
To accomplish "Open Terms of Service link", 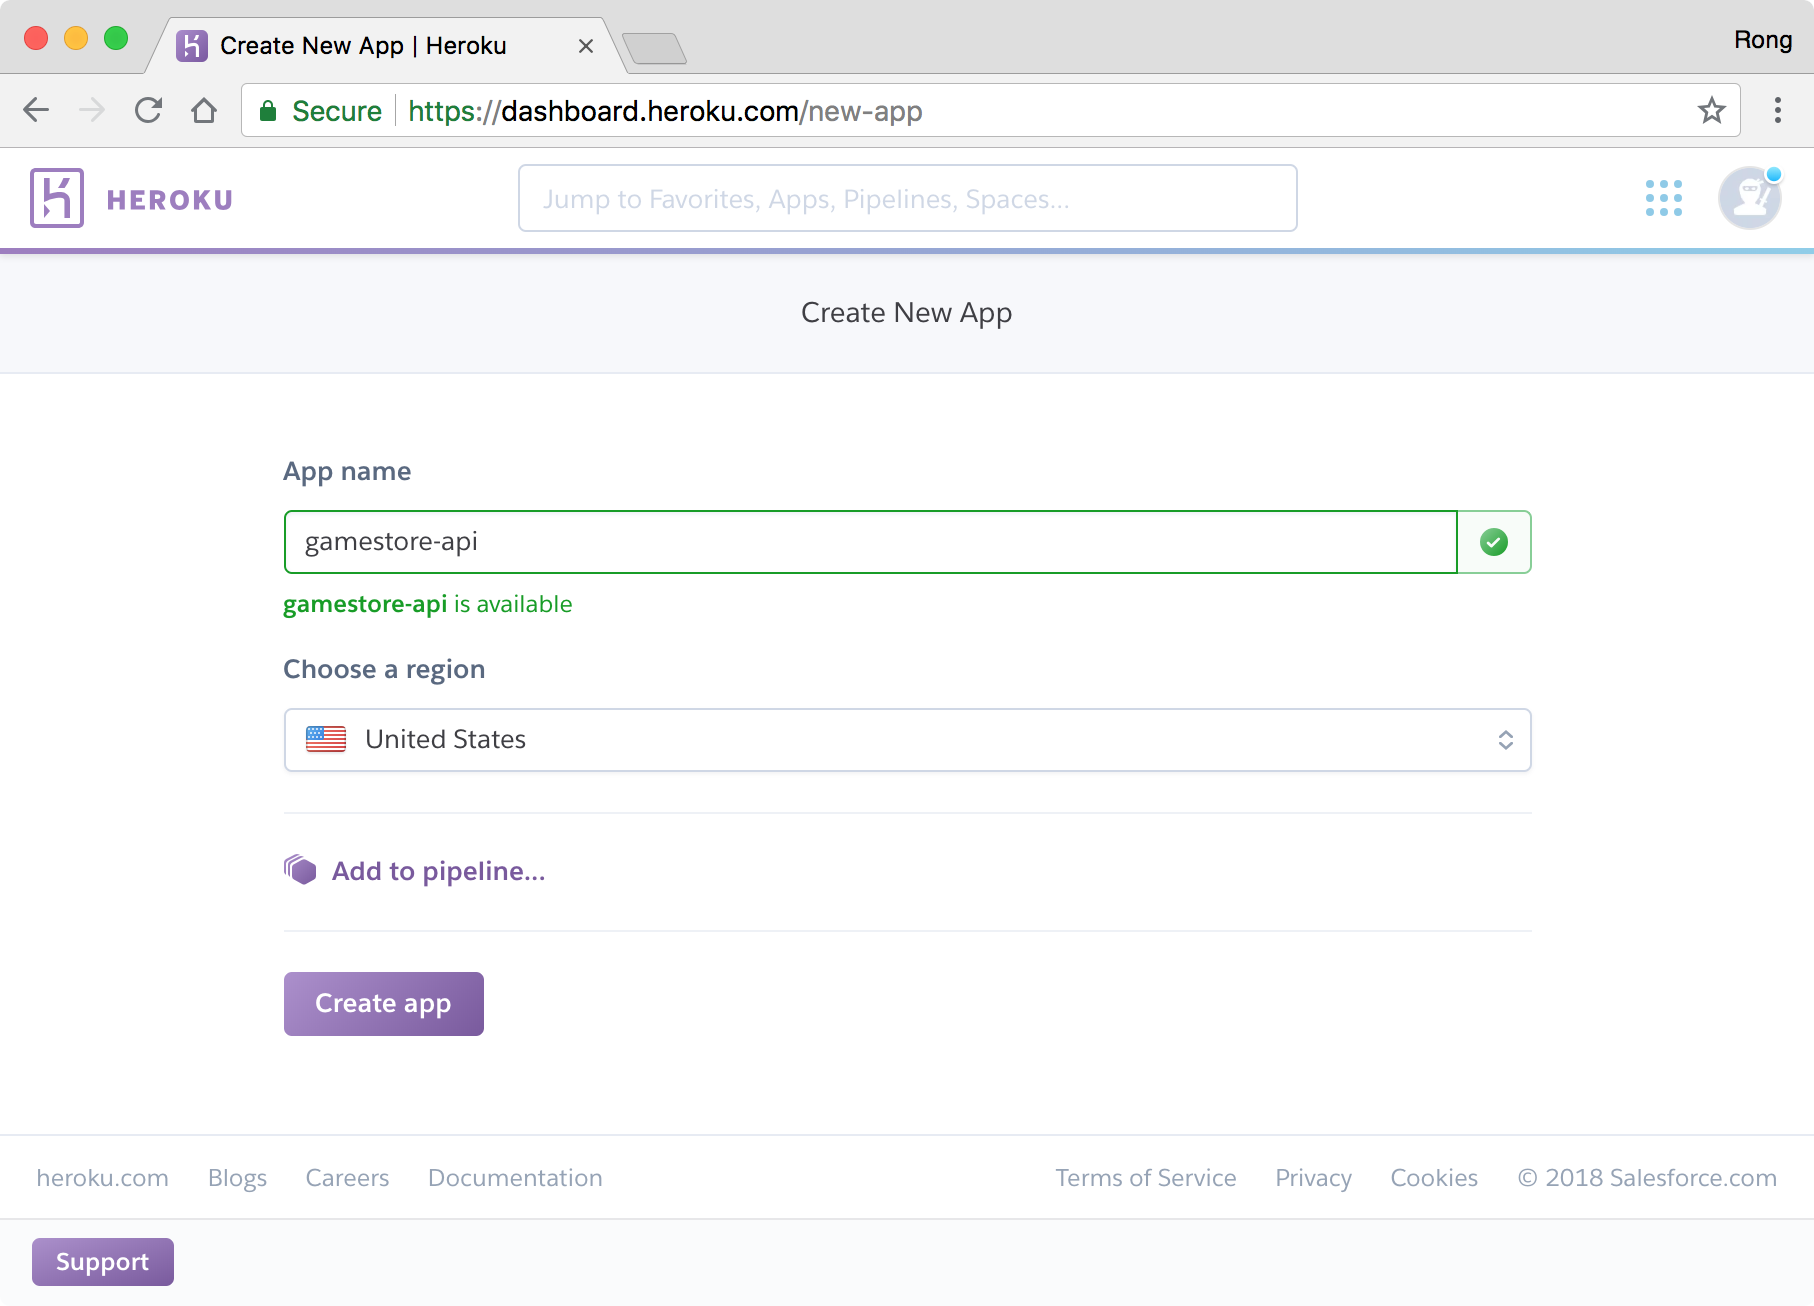I will click(x=1146, y=1178).
